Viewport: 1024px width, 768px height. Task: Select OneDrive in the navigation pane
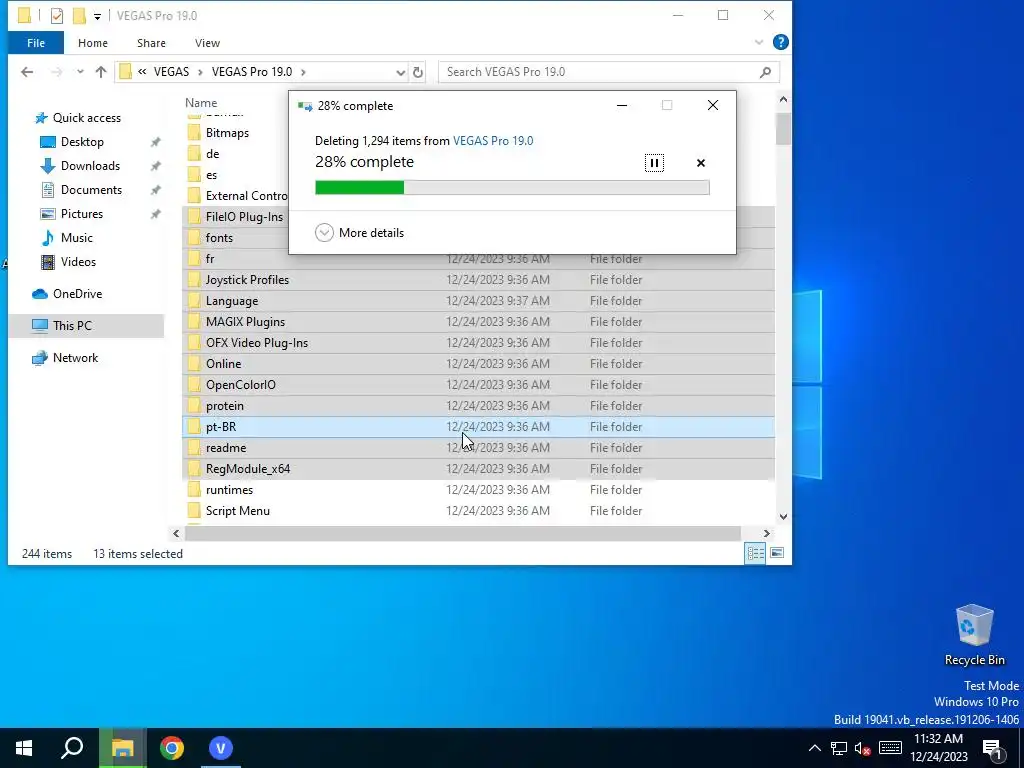point(77,294)
